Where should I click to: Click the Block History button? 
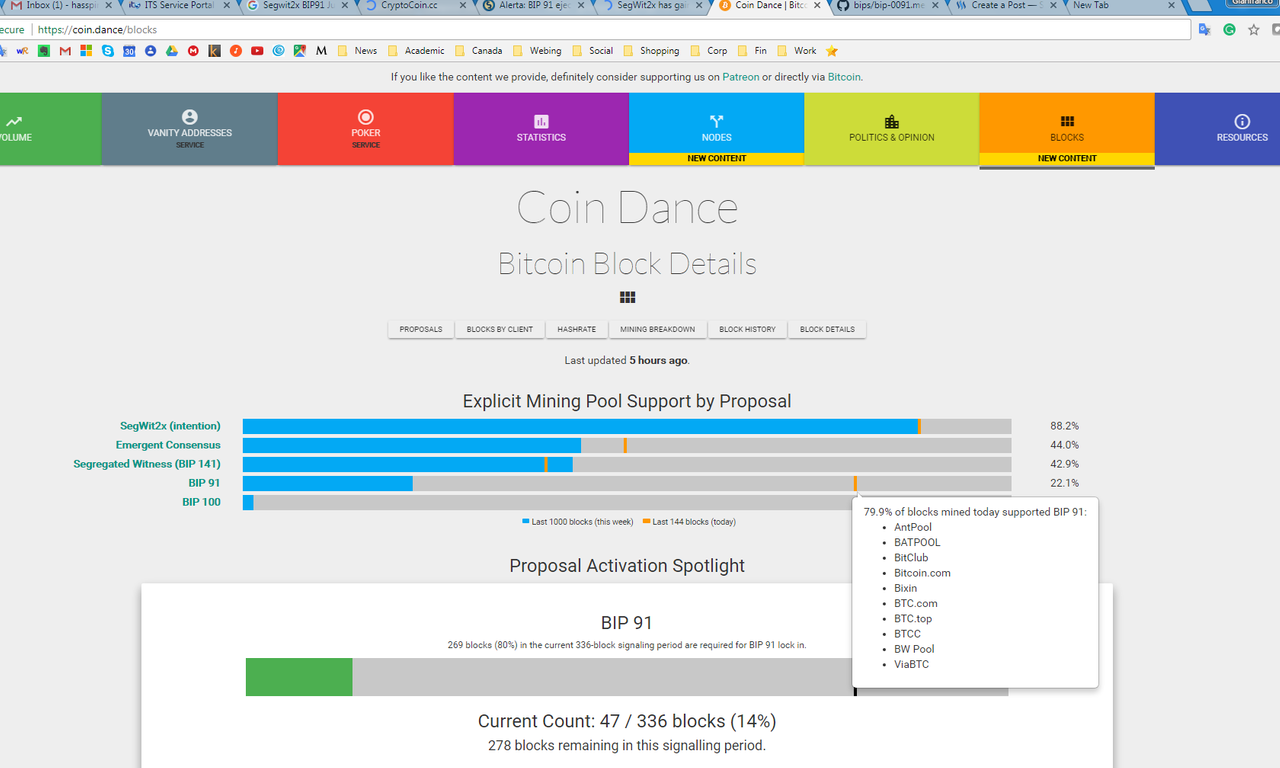click(747, 329)
